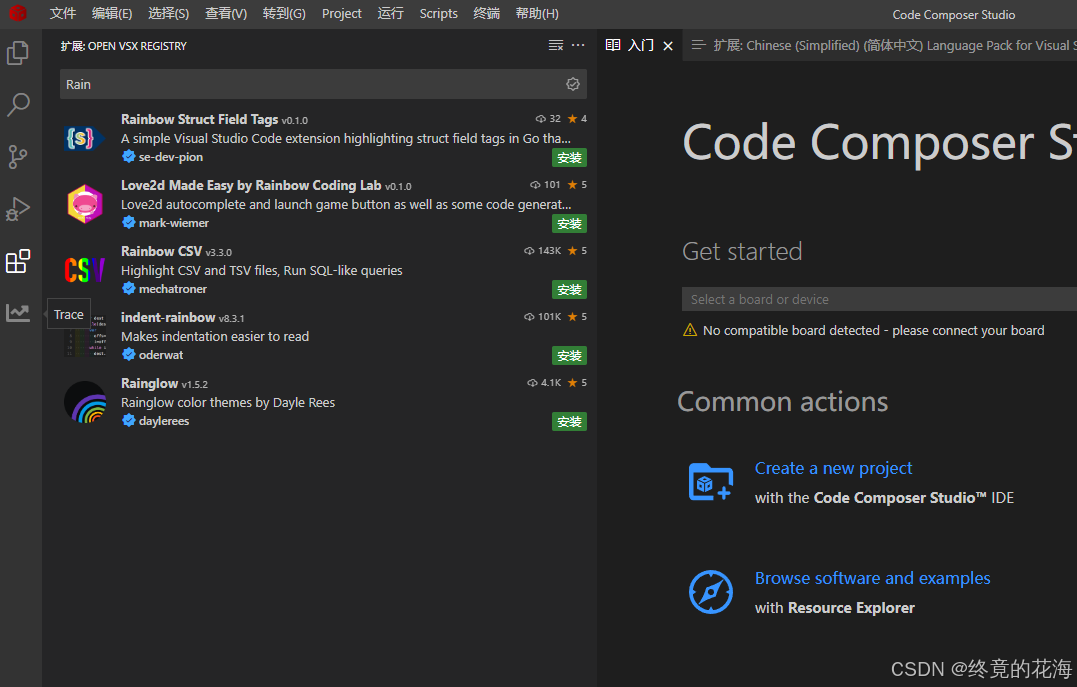1077x687 pixels.
Task: Click the Rainbow Struct Field Tags icon
Action: click(84, 138)
